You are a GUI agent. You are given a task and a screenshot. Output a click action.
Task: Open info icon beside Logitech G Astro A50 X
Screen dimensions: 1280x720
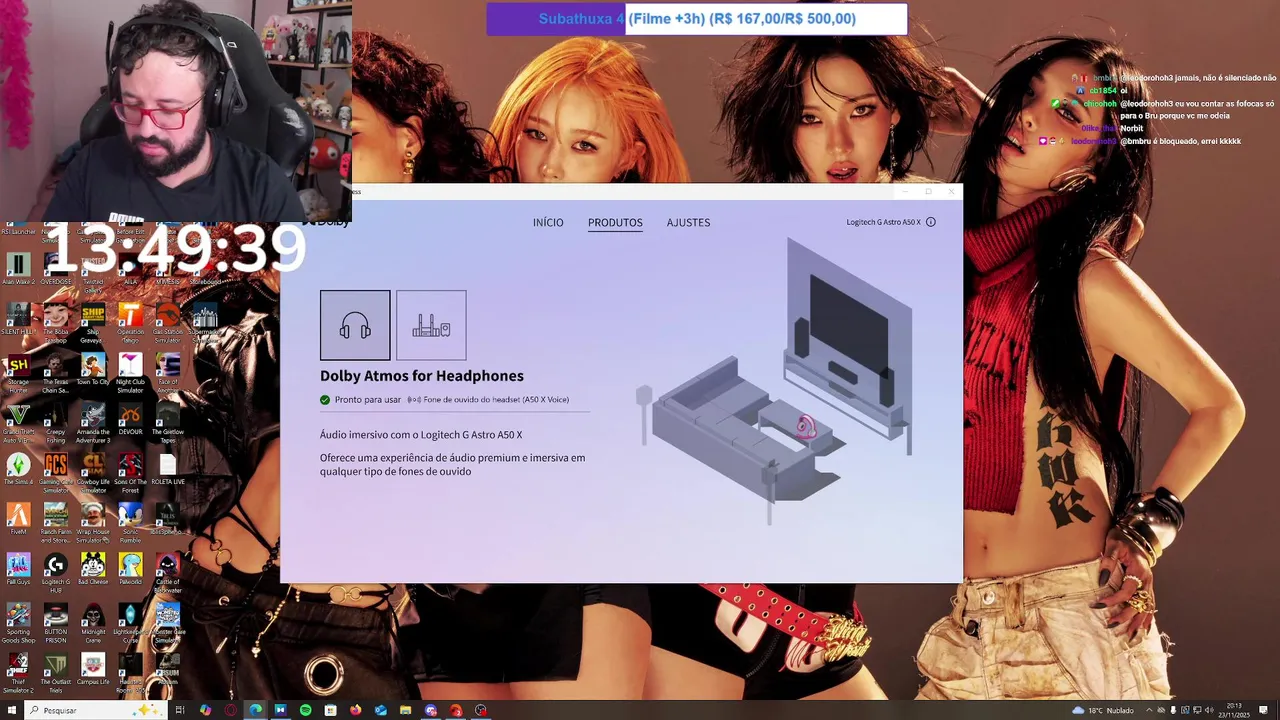(931, 222)
